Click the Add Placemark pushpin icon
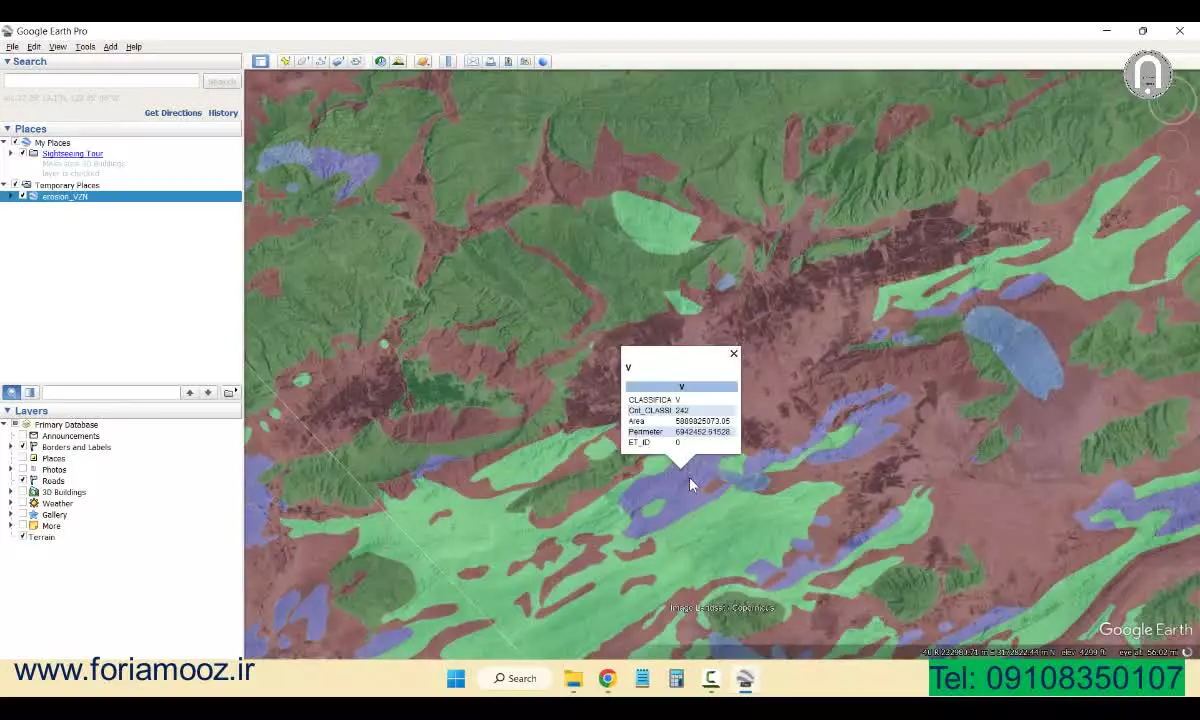Viewport: 1200px width, 720px height. coord(285,62)
